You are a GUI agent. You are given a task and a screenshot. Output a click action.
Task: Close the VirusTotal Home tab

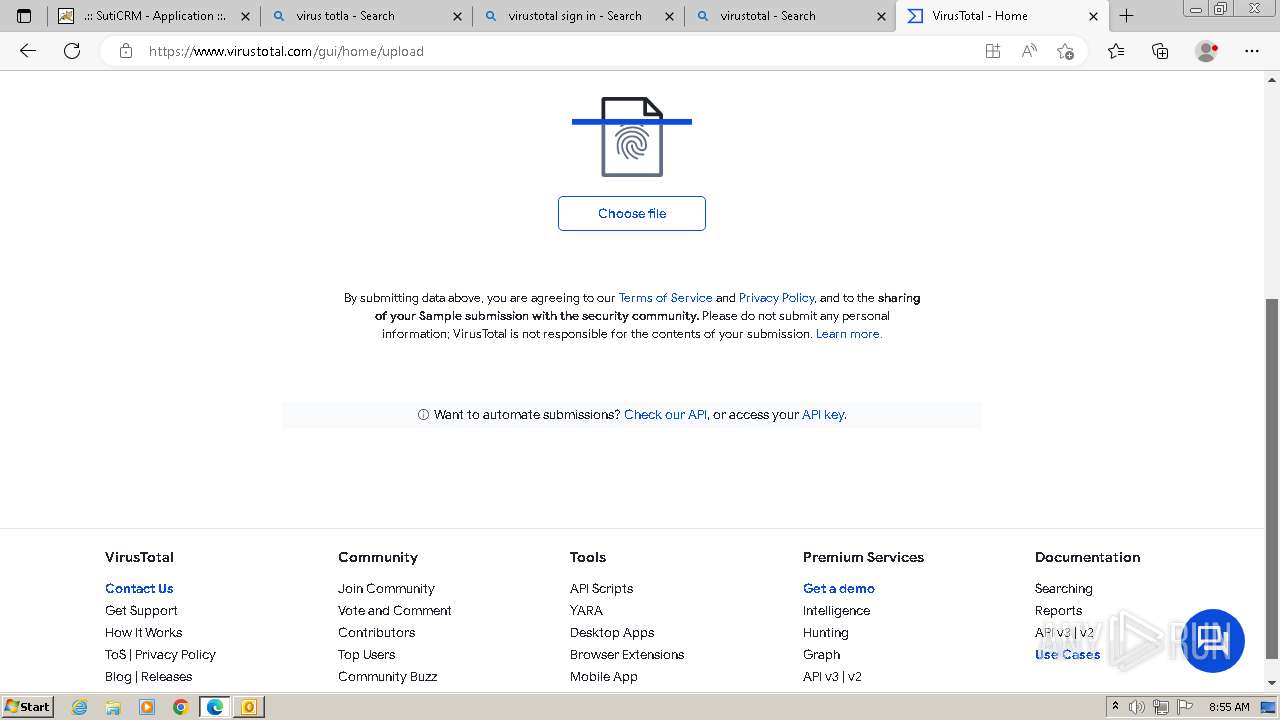point(1093,16)
